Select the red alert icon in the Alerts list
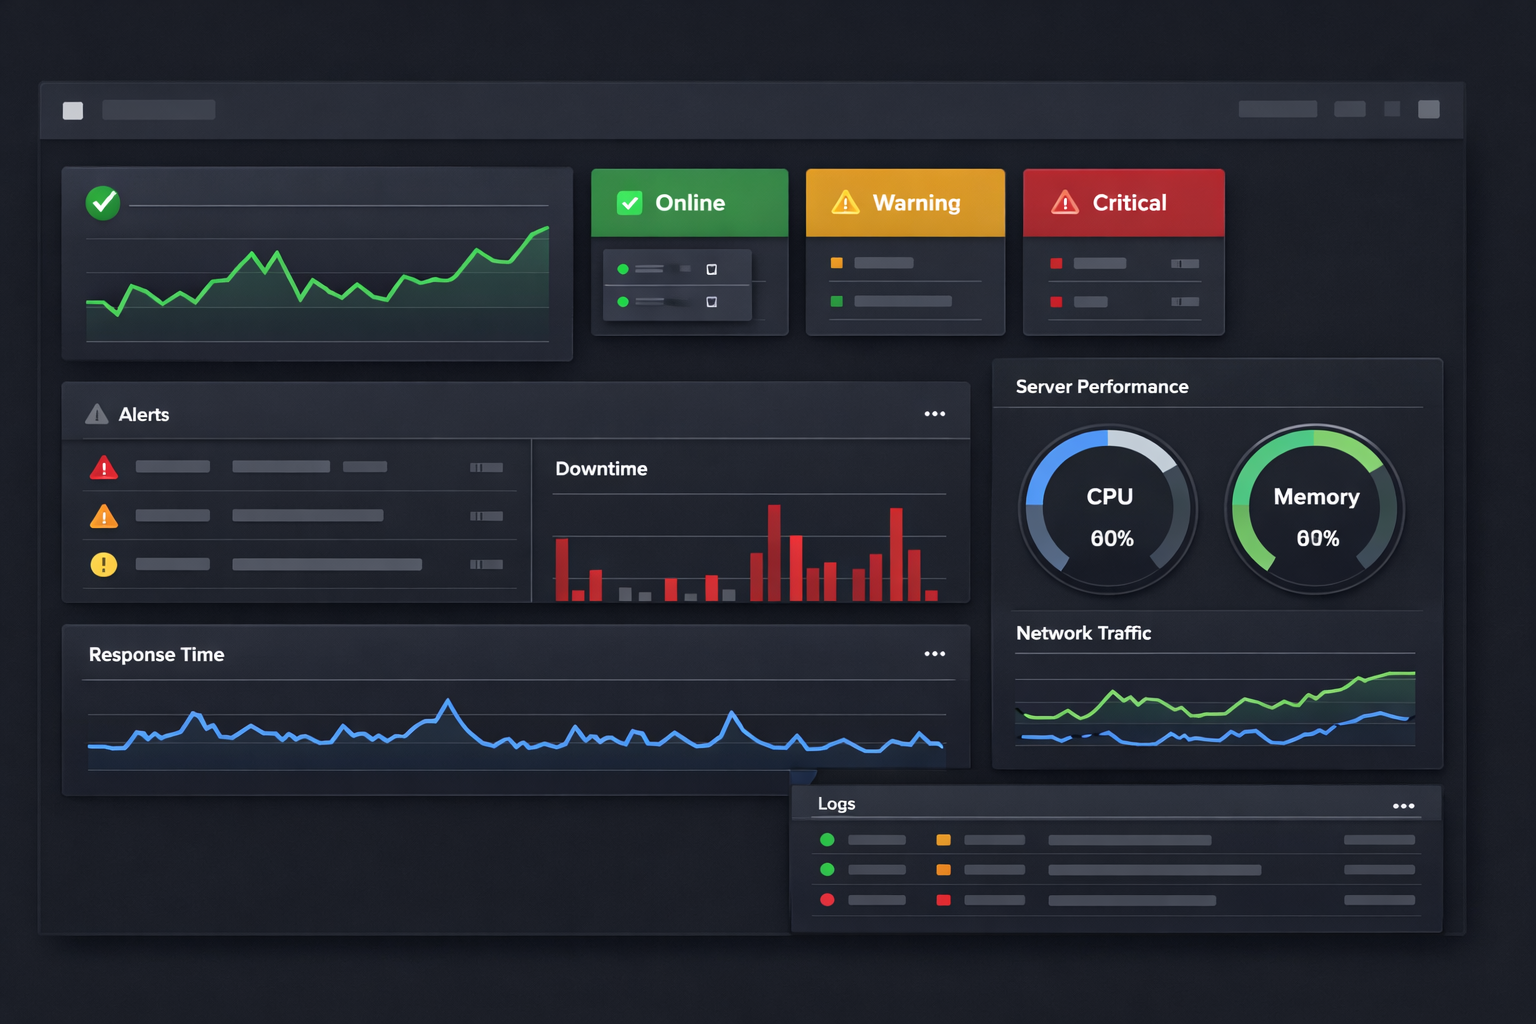The image size is (1536, 1024). tap(105, 466)
